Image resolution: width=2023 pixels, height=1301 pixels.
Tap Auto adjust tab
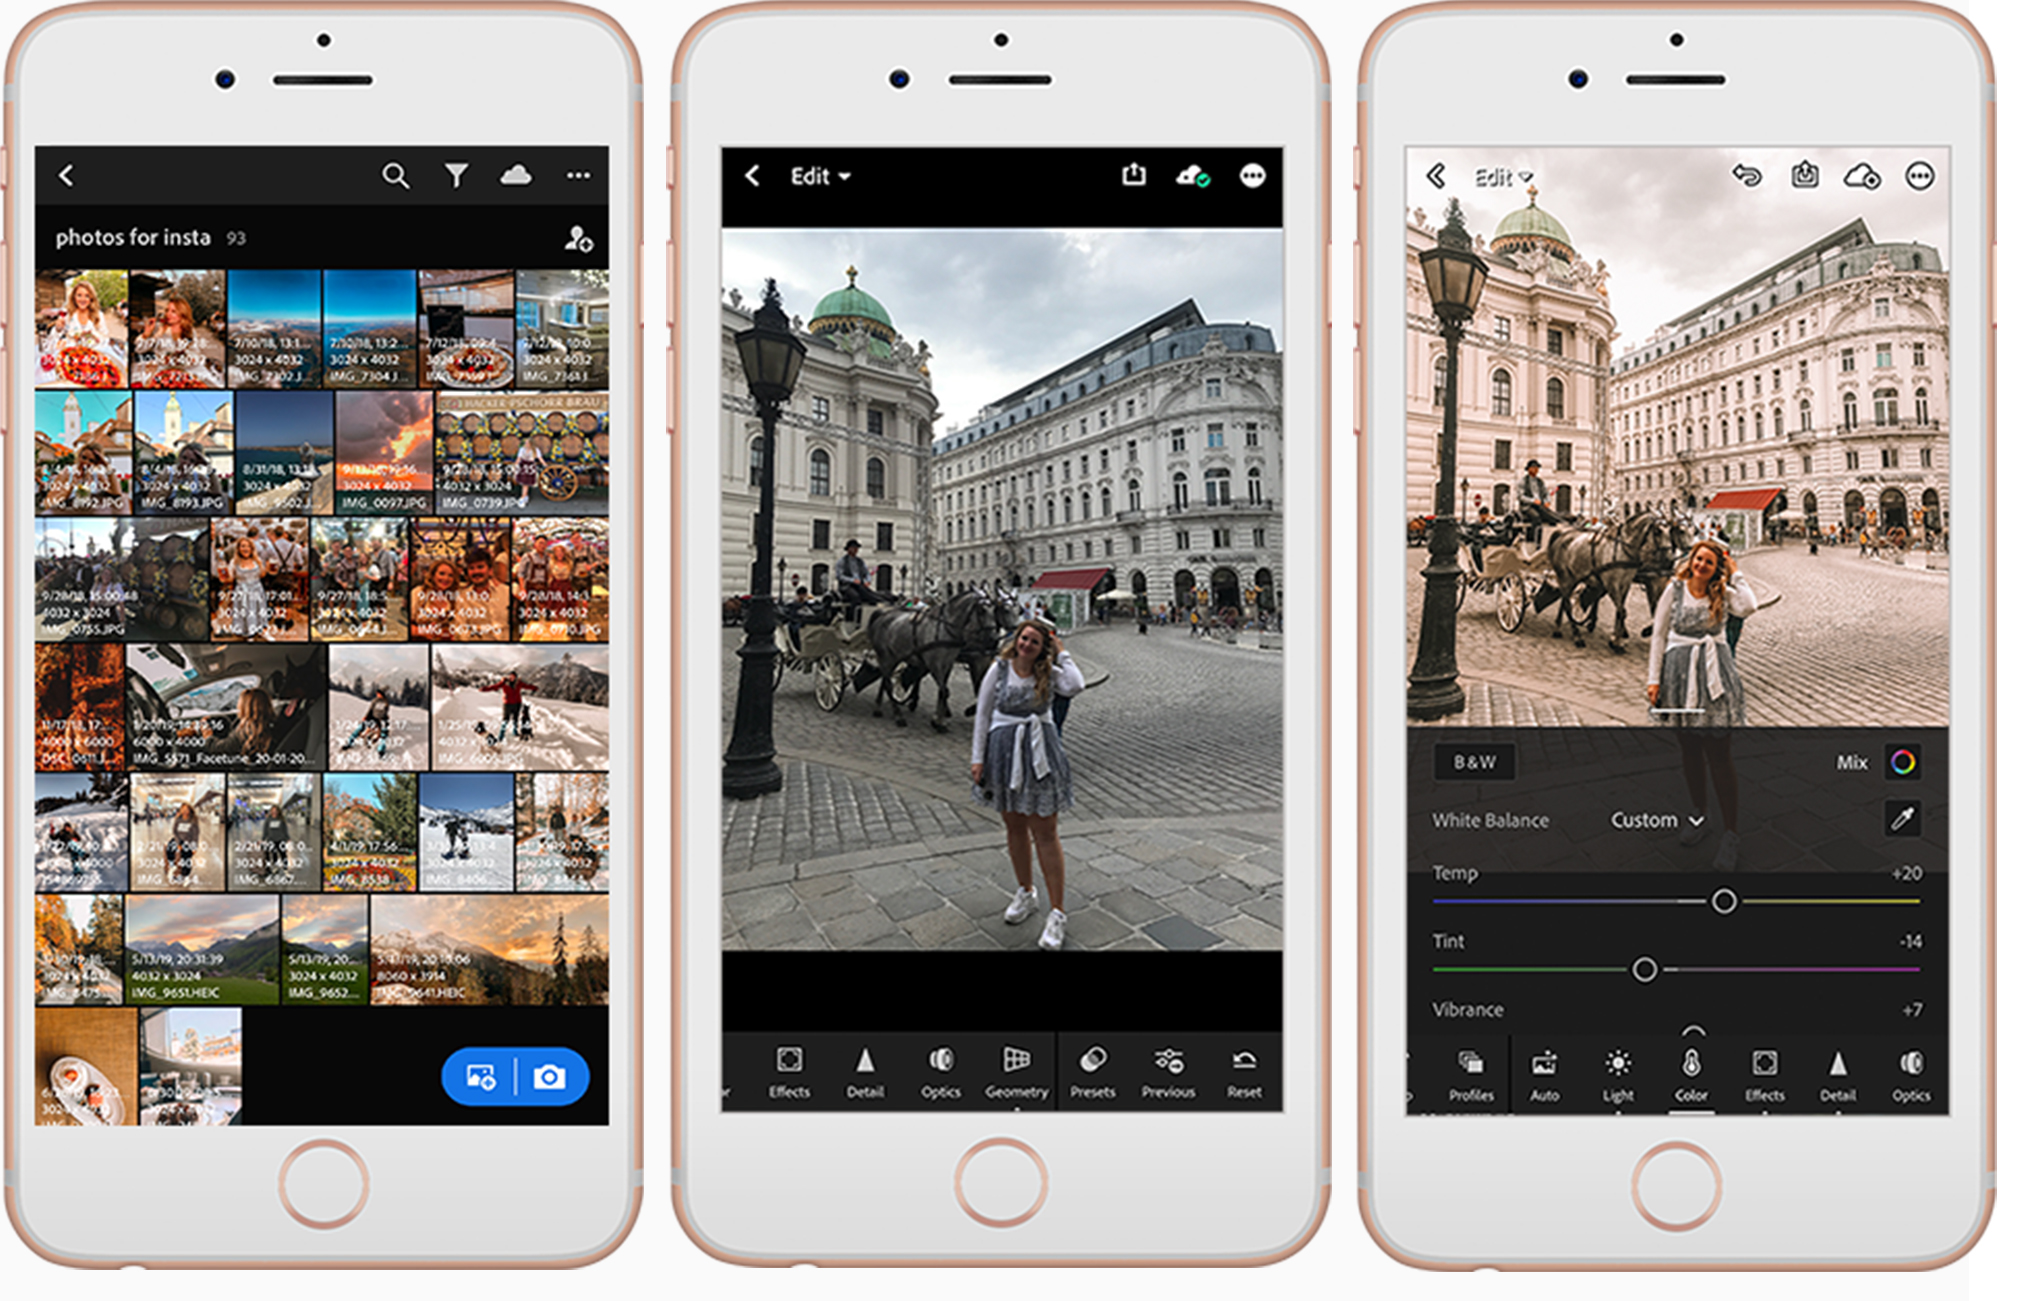[x=1544, y=1076]
